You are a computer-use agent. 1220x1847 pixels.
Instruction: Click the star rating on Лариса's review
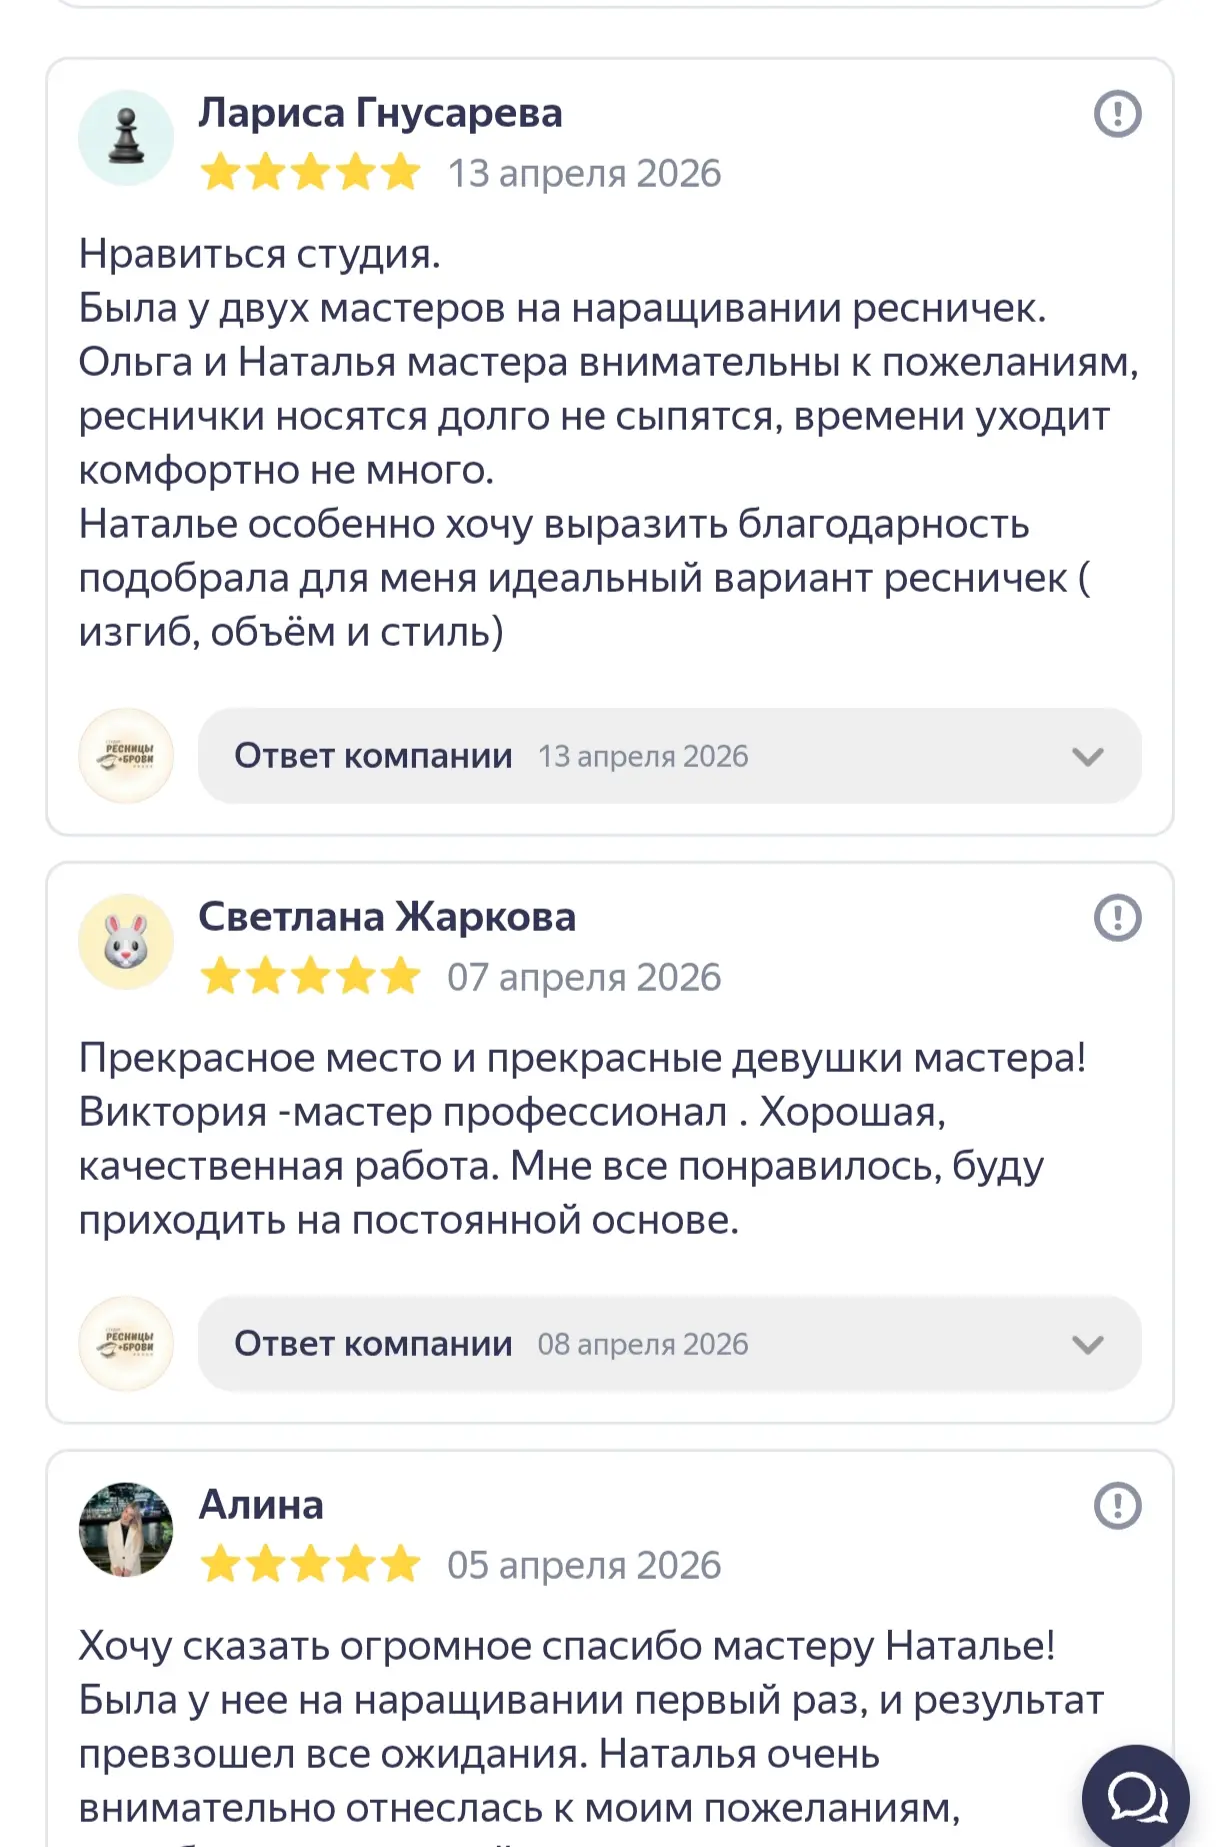[310, 173]
